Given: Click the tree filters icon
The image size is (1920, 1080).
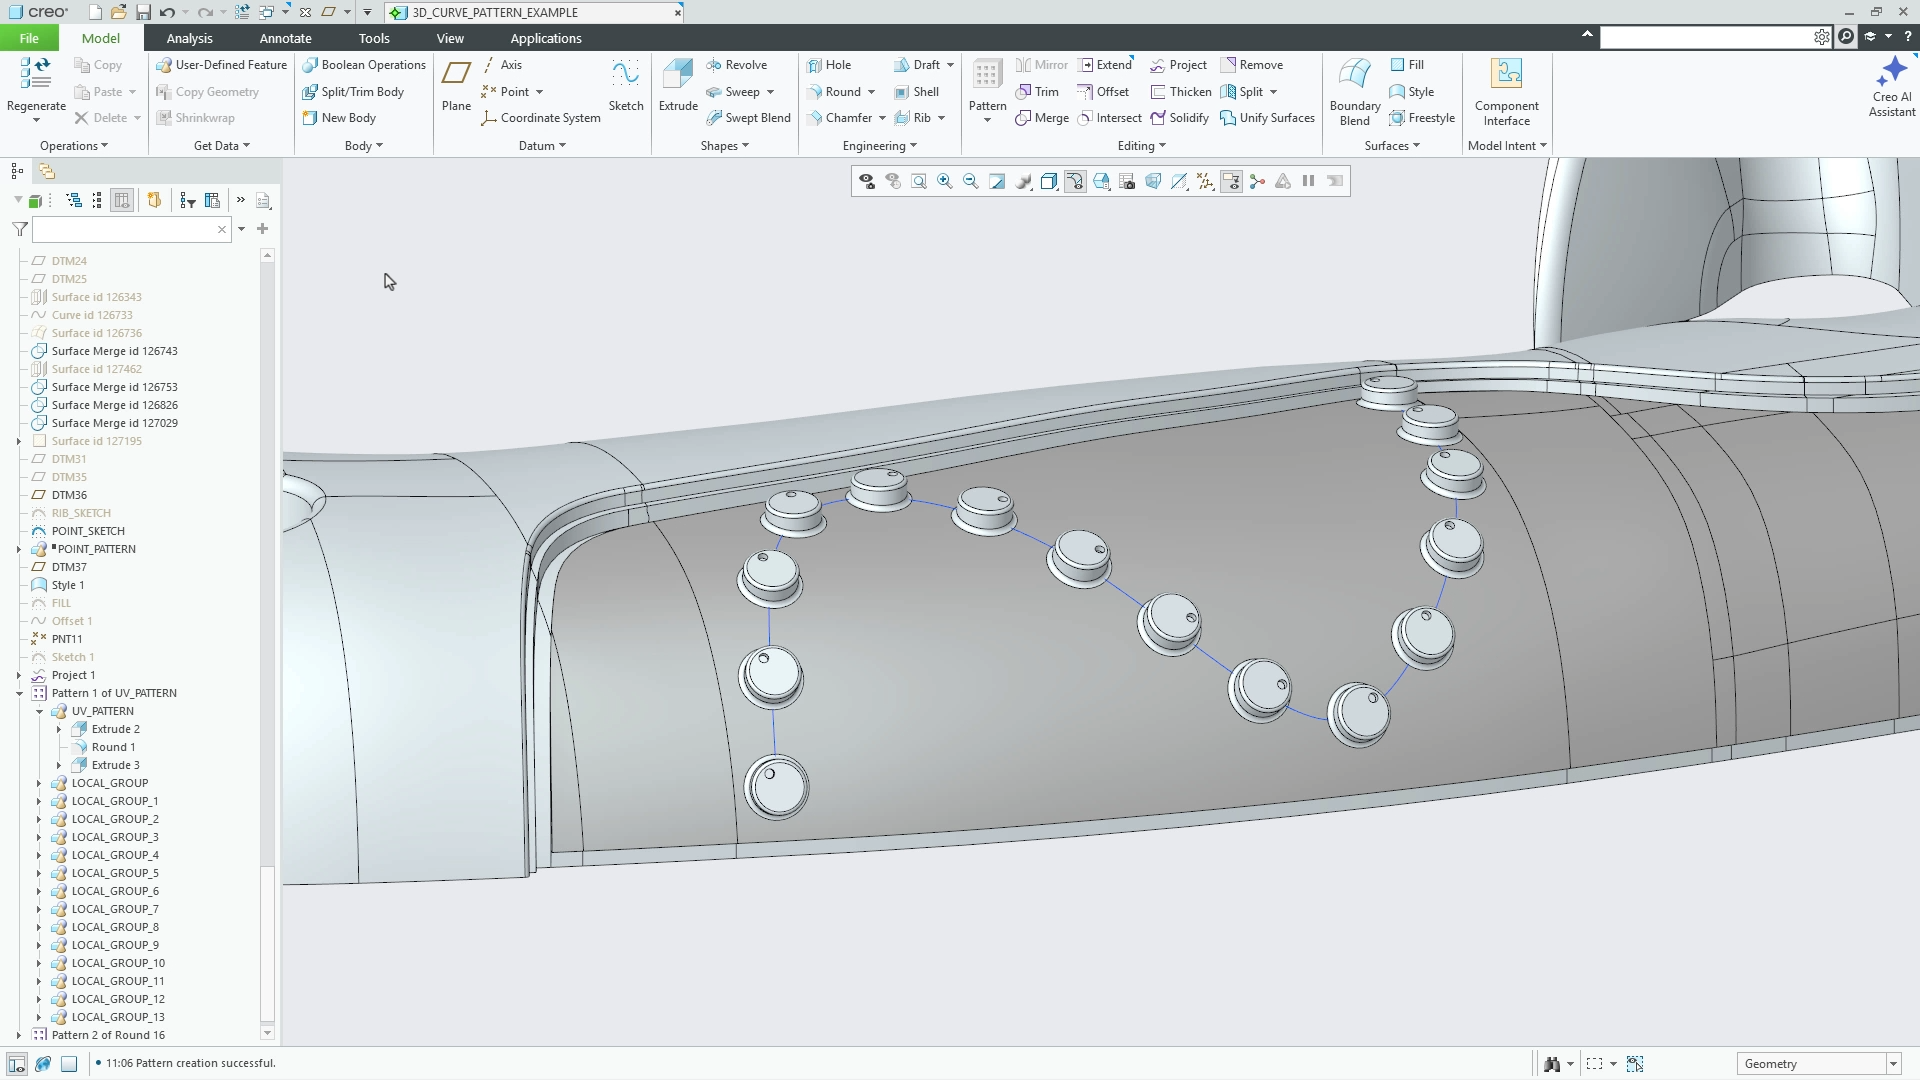Looking at the screenshot, I should [188, 201].
